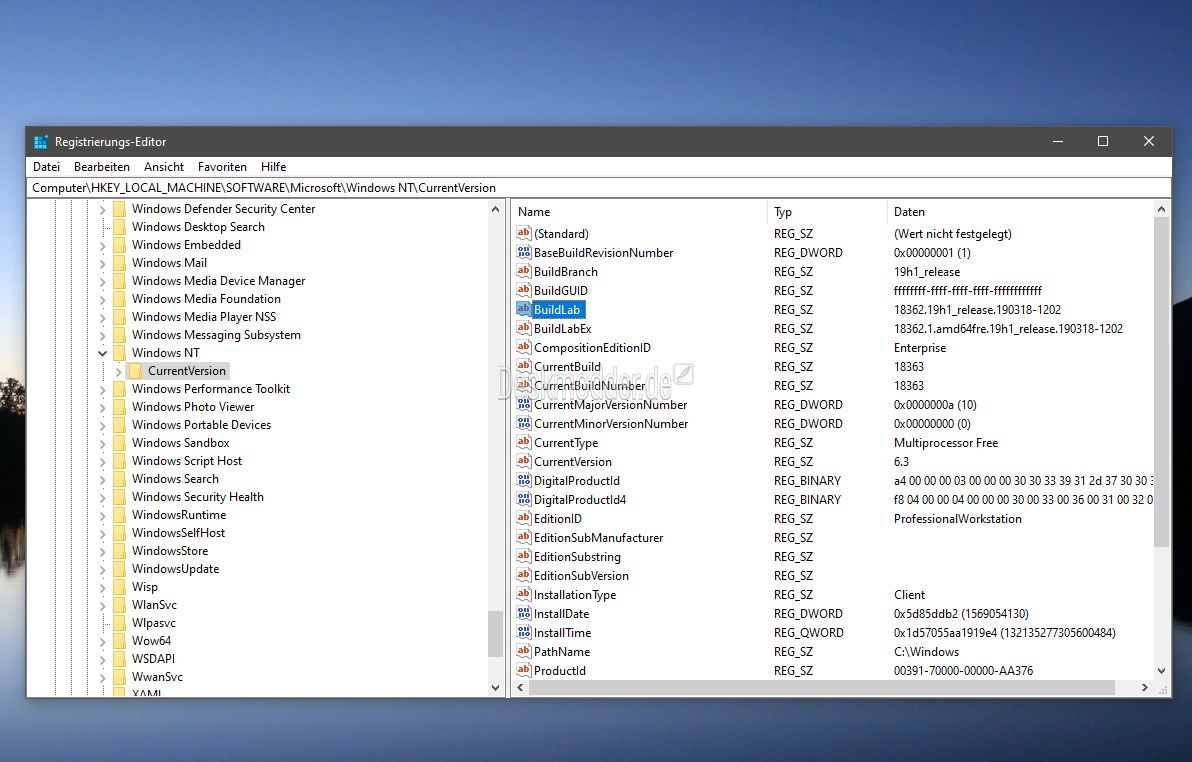Click the data cell 'Multiprocessor Free'

click(x=946, y=443)
